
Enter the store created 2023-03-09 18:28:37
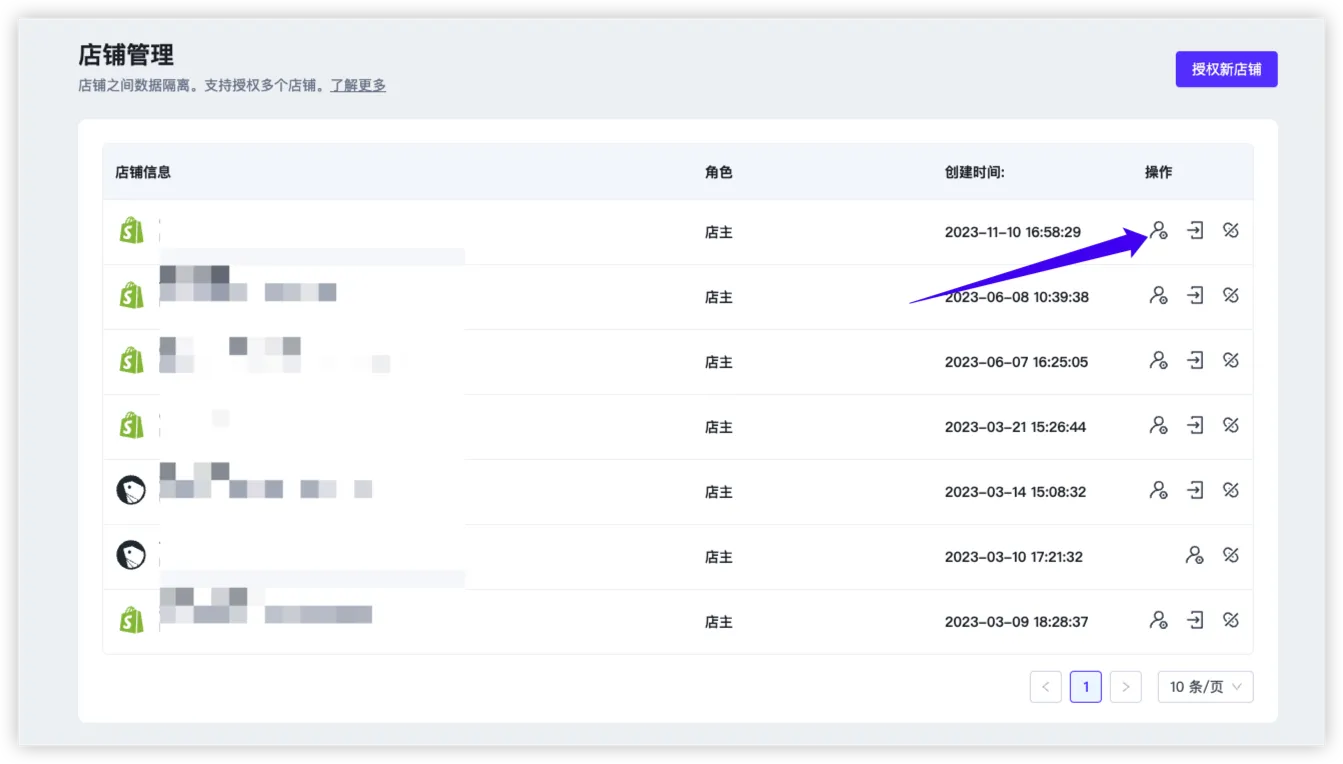(x=1195, y=621)
